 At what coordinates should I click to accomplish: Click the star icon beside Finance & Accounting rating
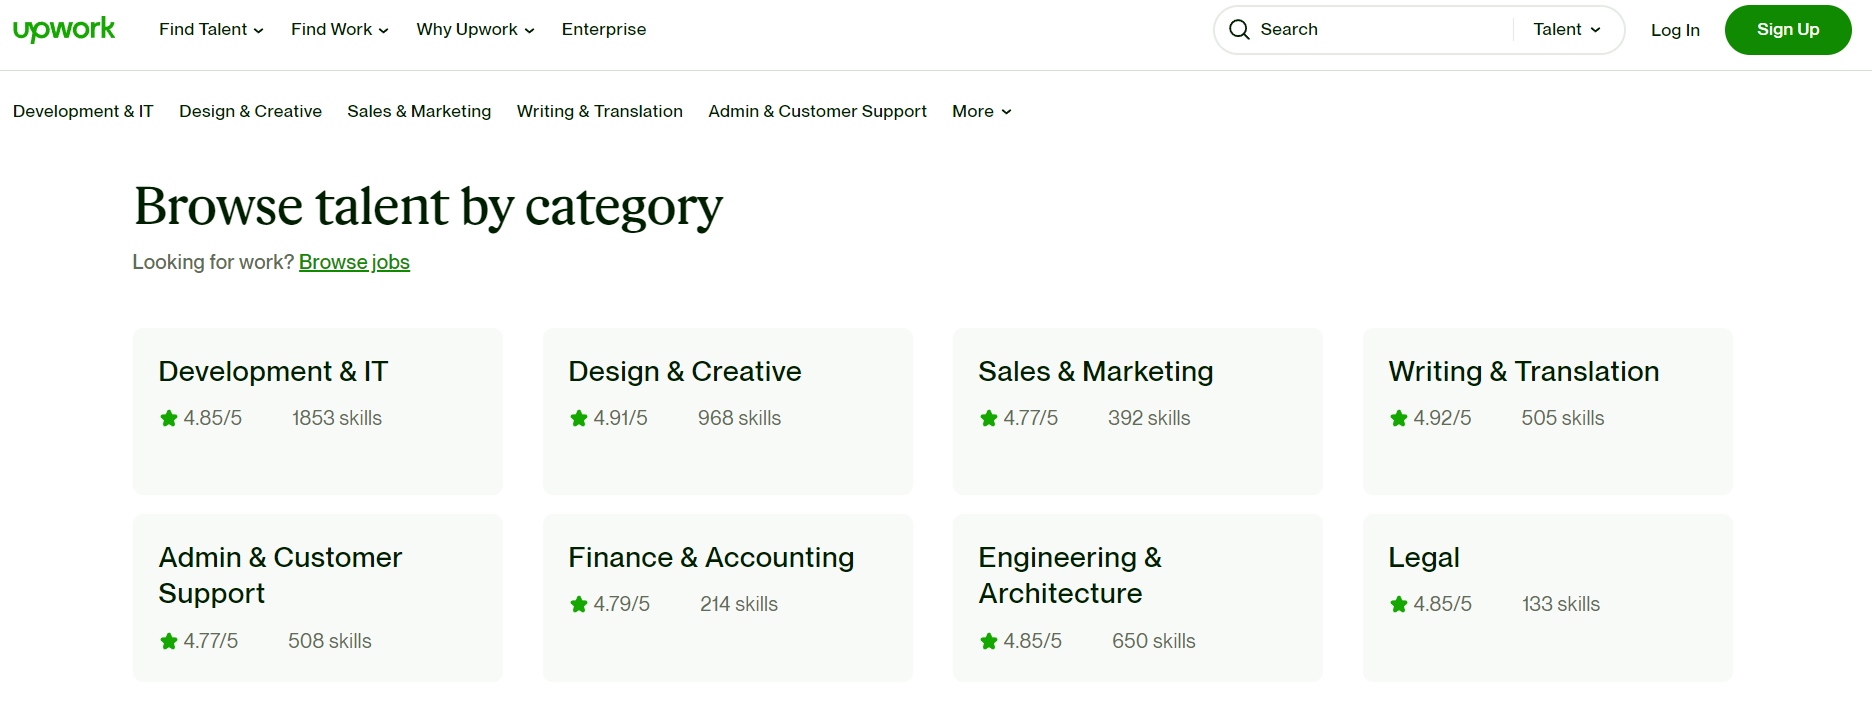pyautogui.click(x=578, y=604)
